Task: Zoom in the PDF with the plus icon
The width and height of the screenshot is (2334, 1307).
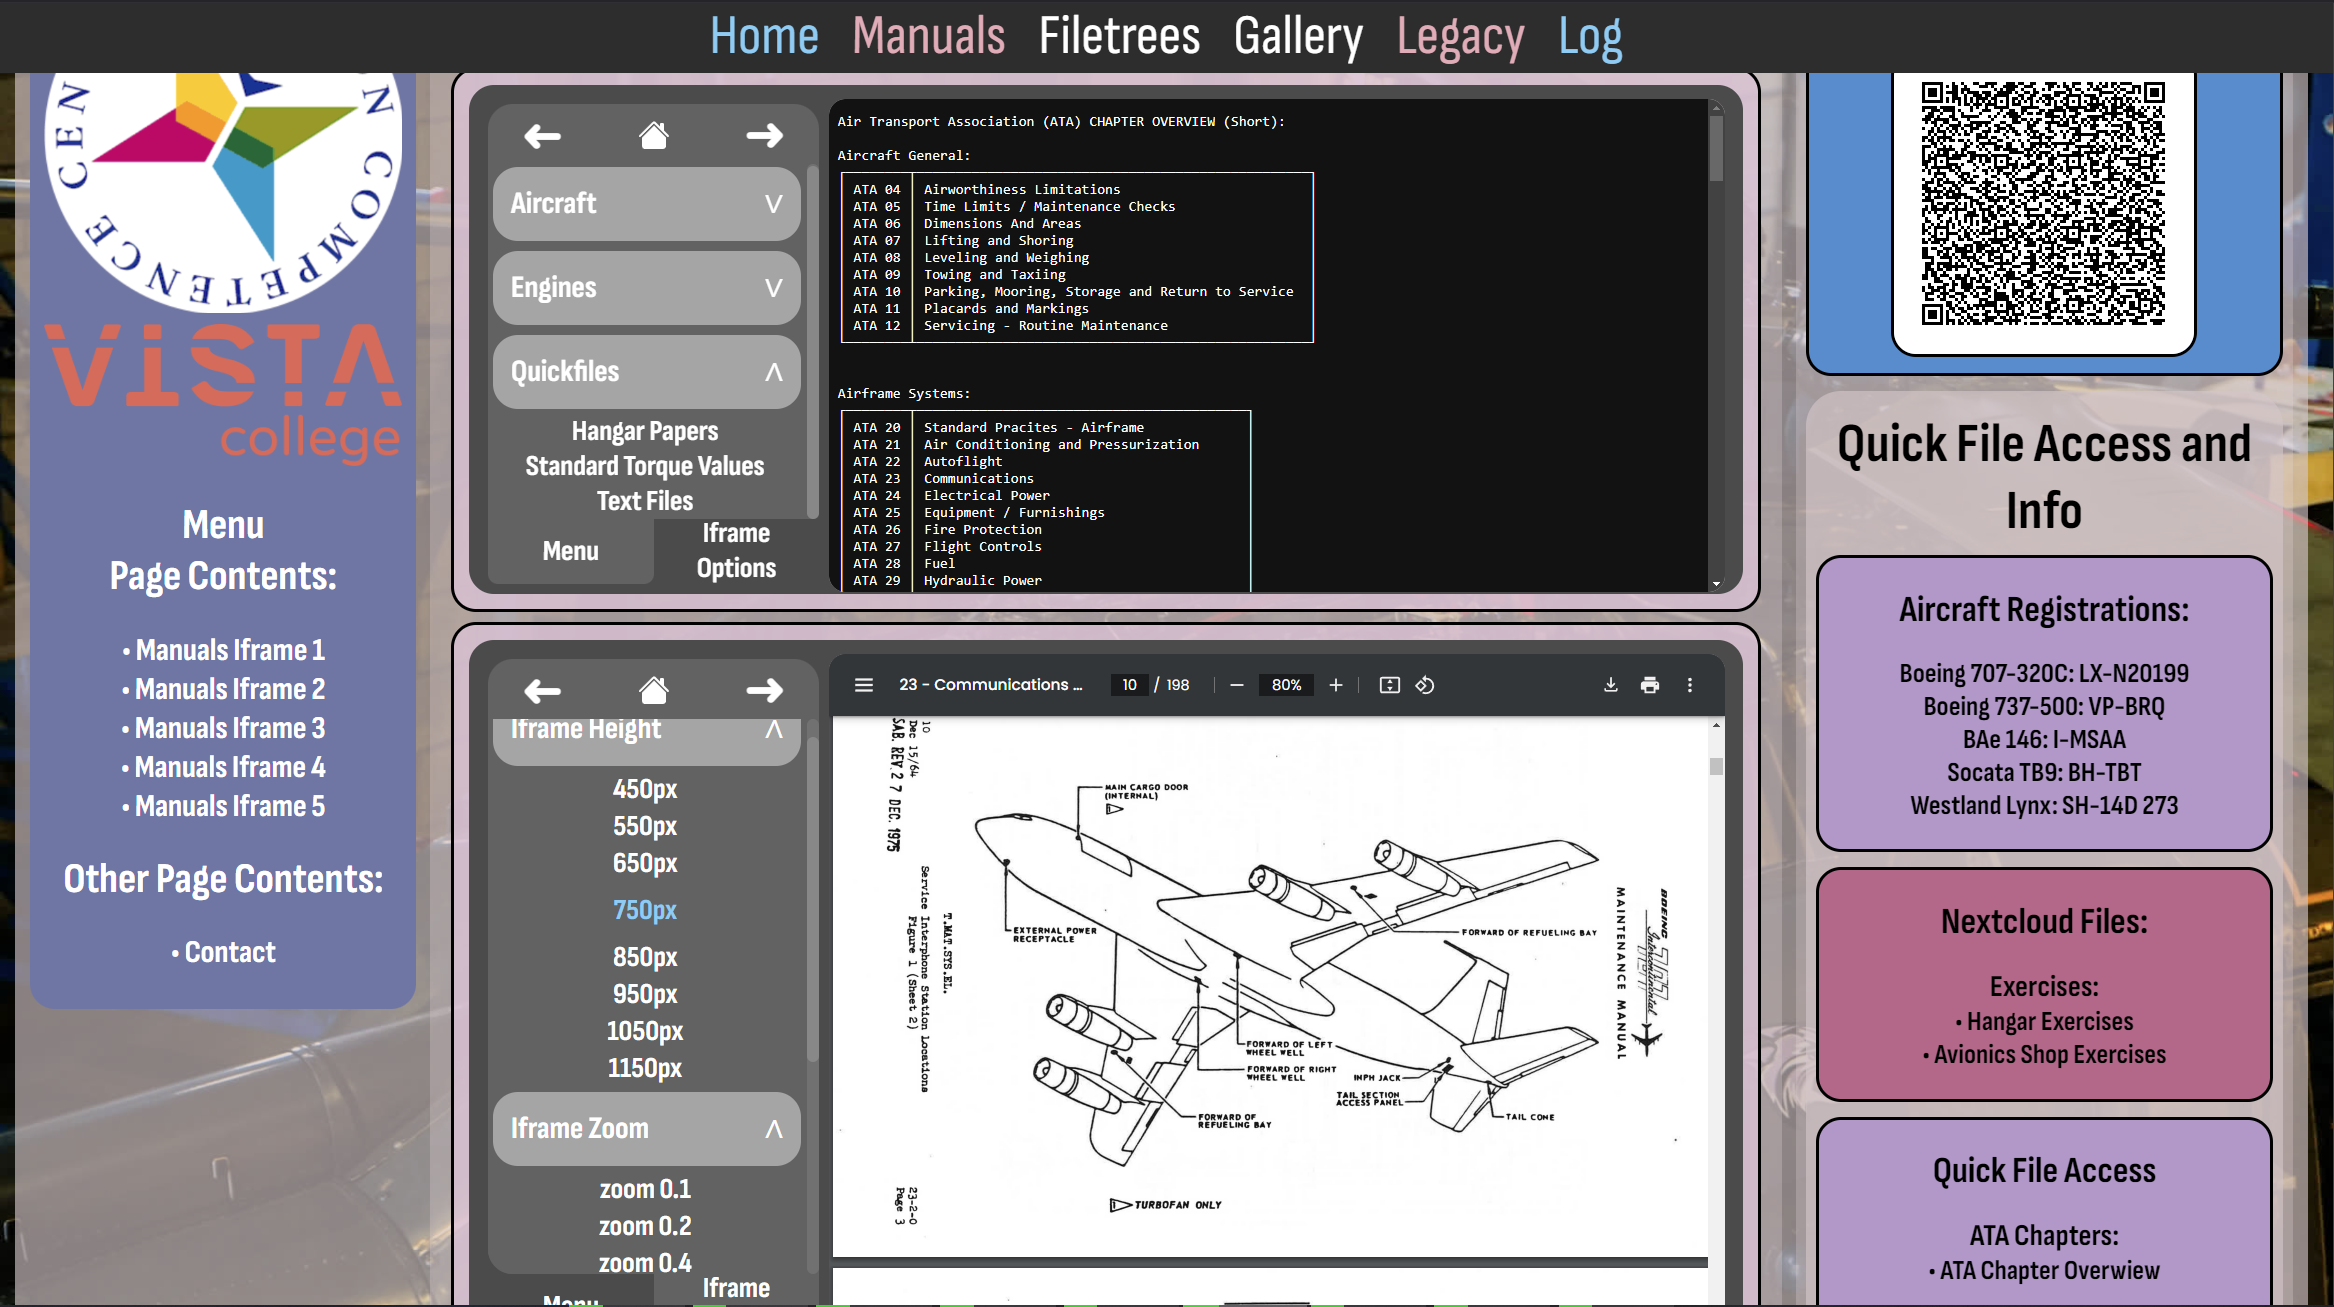Action: pos(1336,685)
